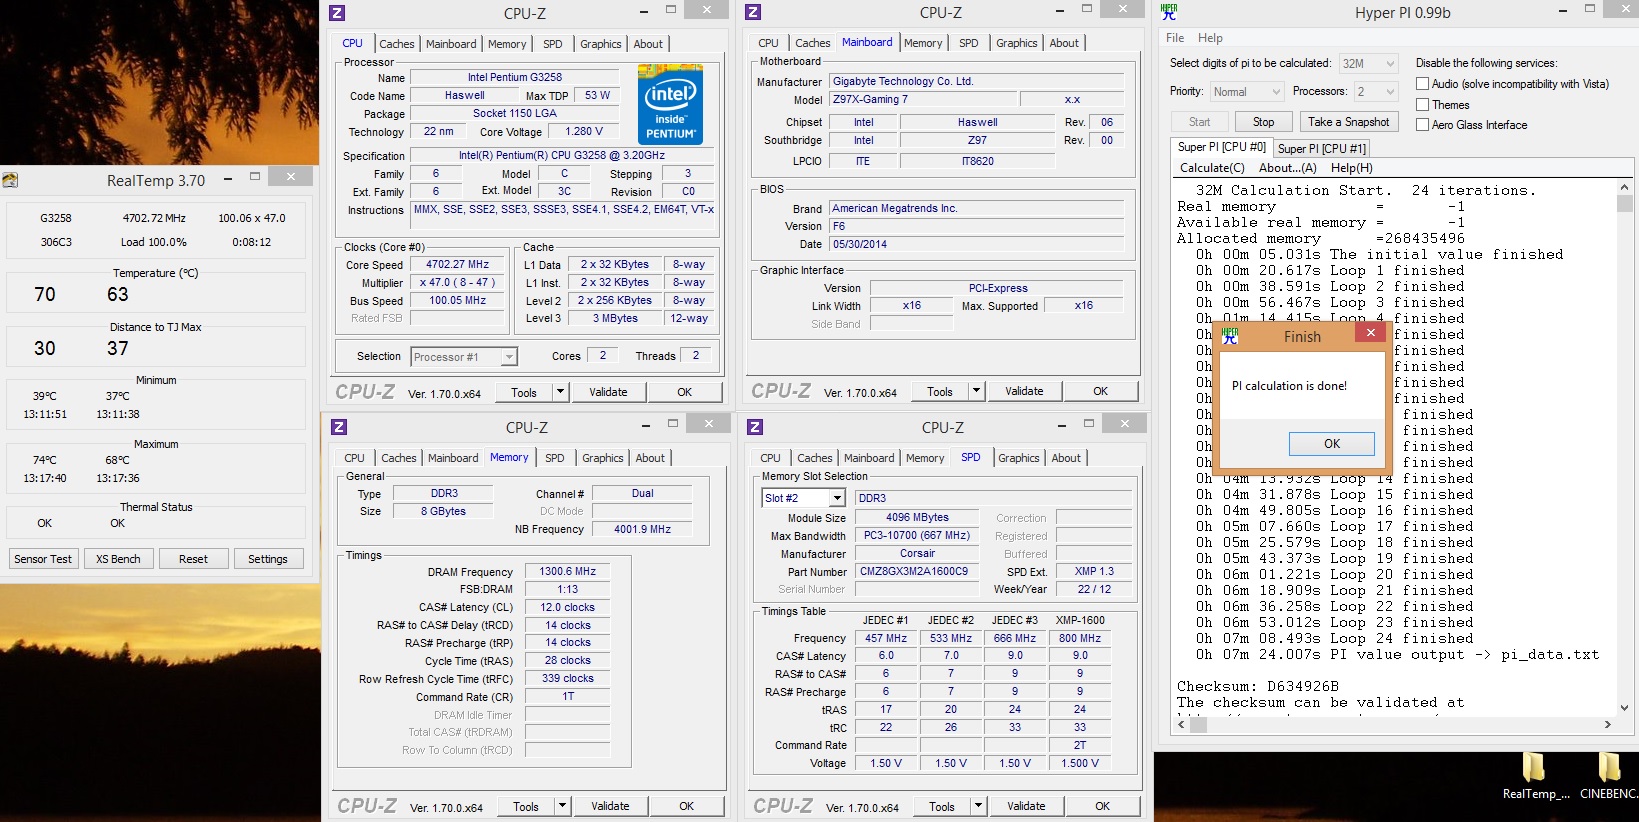Switch to the Super PI CPU #1 tab
This screenshot has height=822, width=1639.
click(x=1321, y=149)
